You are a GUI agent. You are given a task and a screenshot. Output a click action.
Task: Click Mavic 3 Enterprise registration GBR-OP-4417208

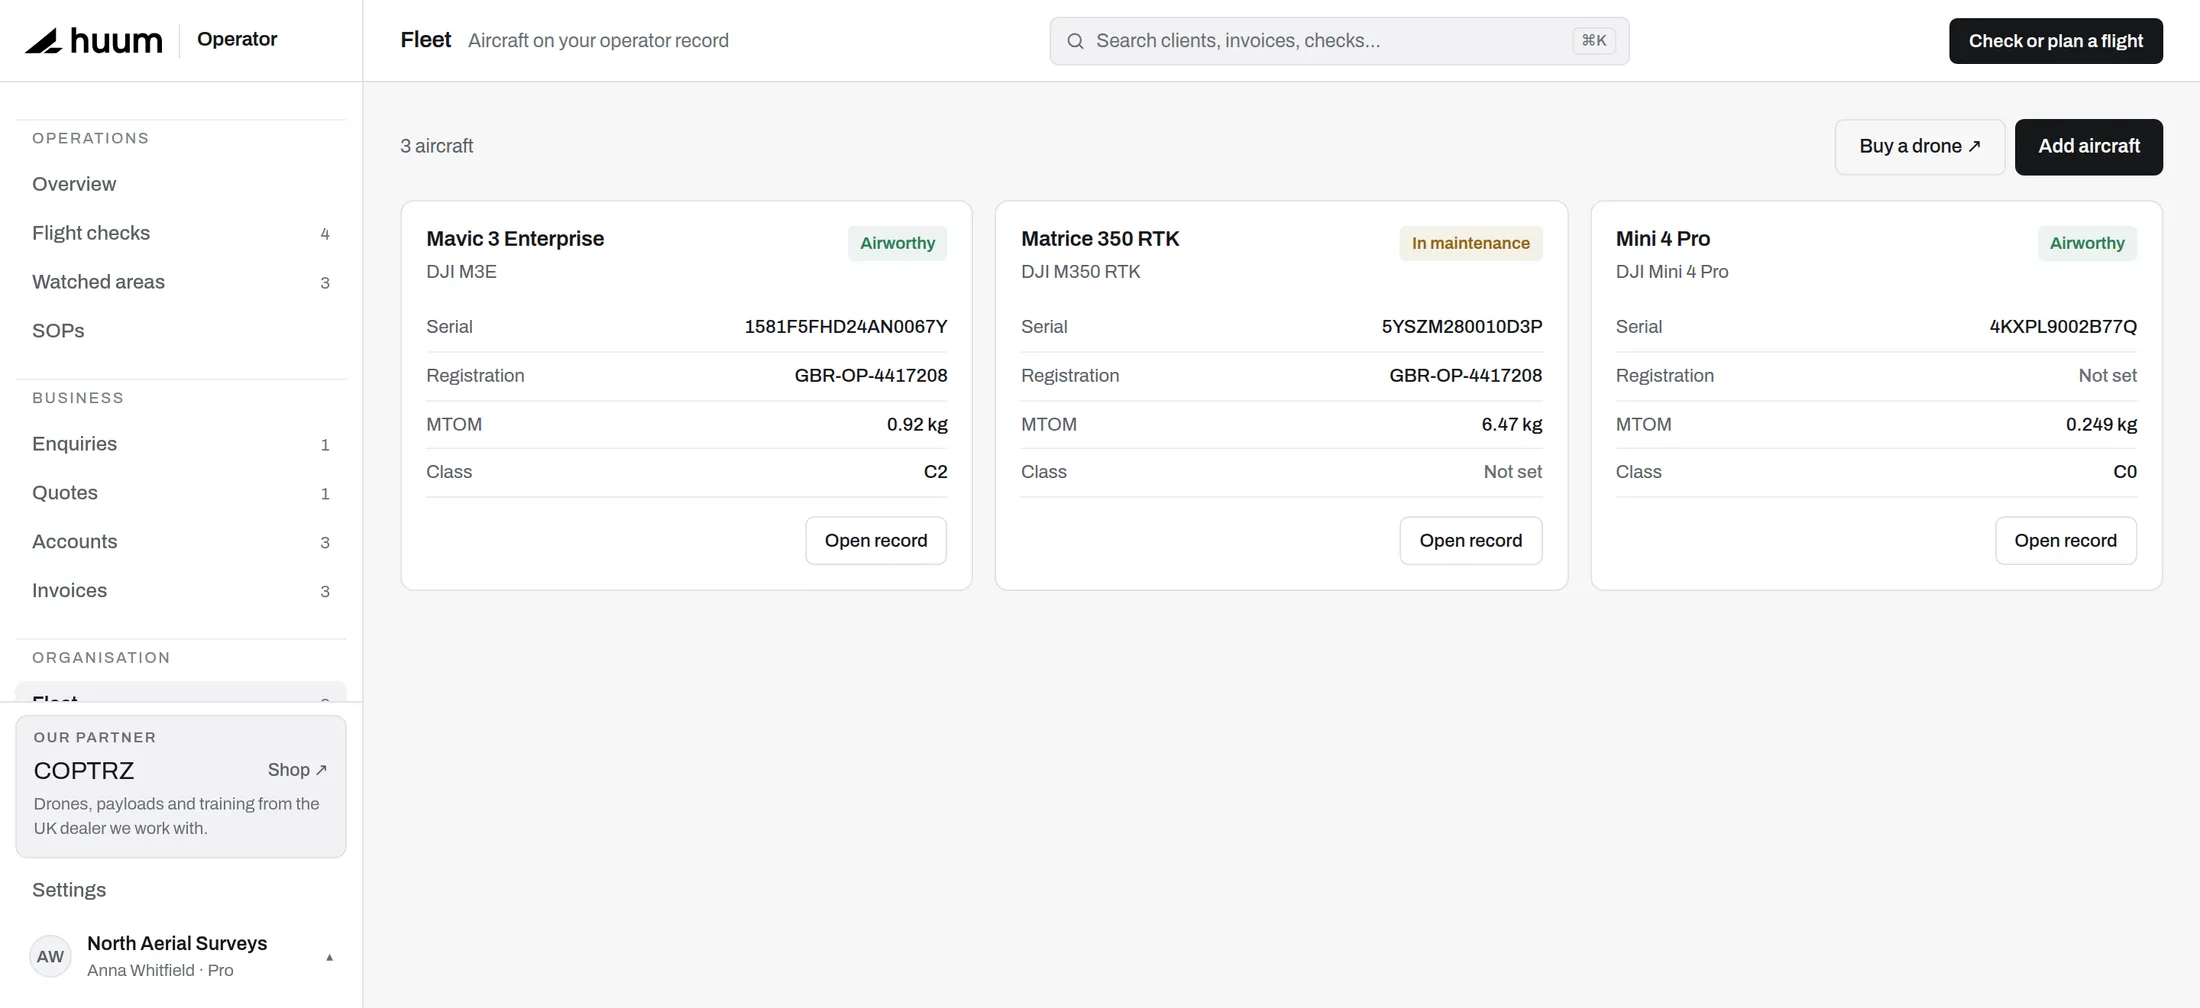click(871, 376)
